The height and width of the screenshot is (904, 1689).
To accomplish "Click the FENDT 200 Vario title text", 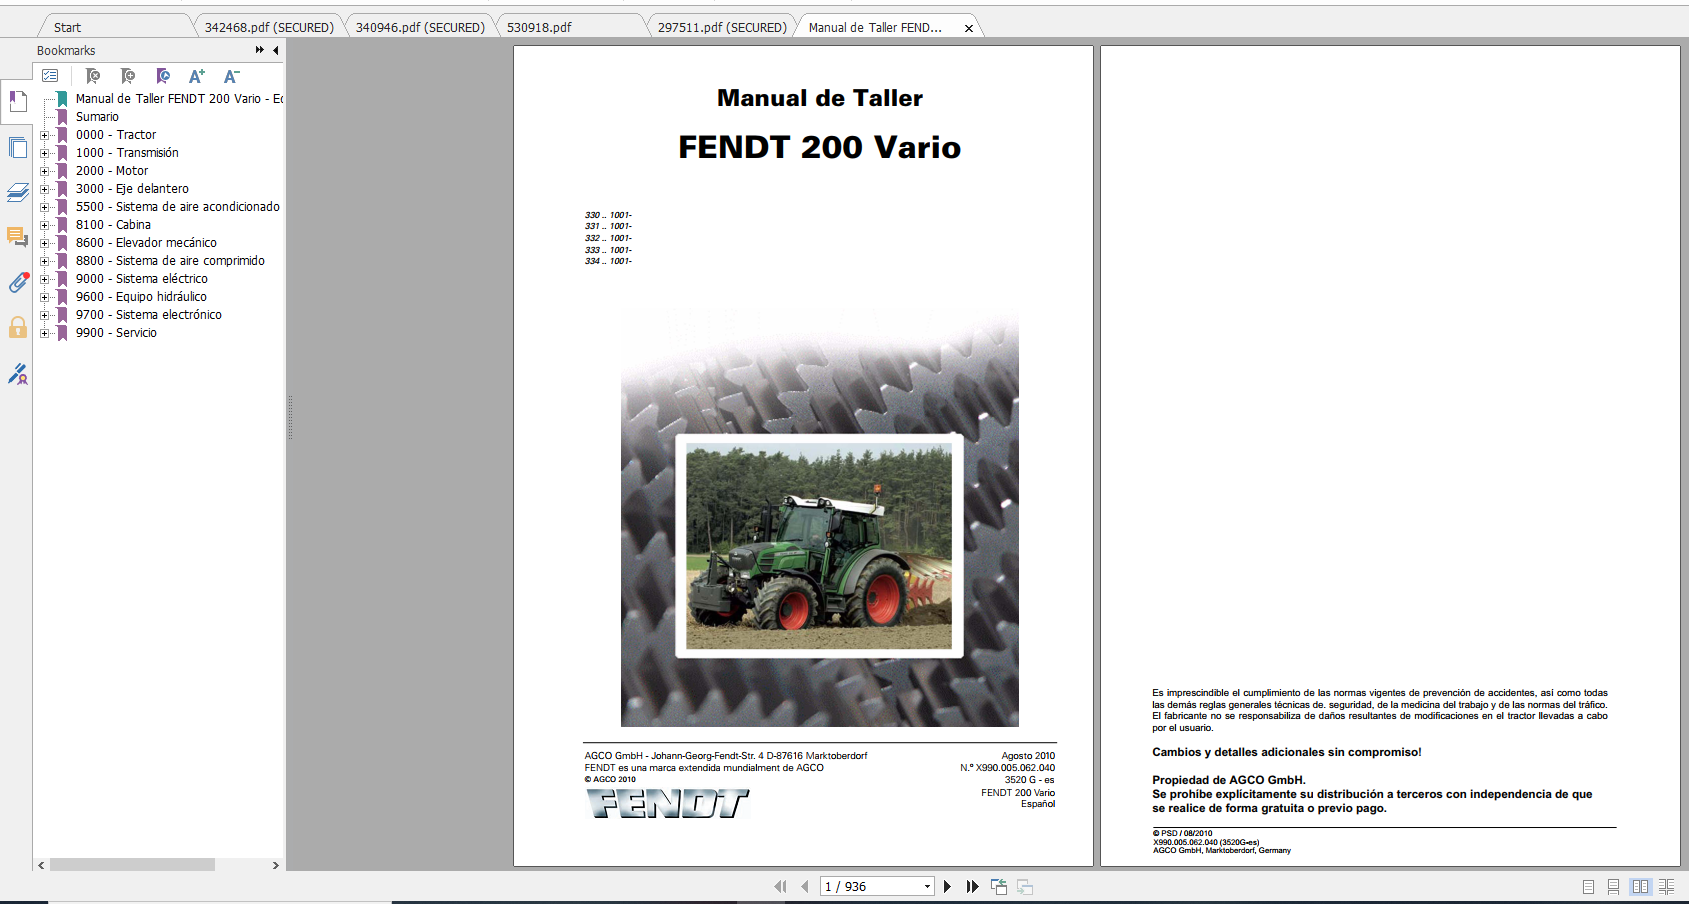I will [819, 147].
